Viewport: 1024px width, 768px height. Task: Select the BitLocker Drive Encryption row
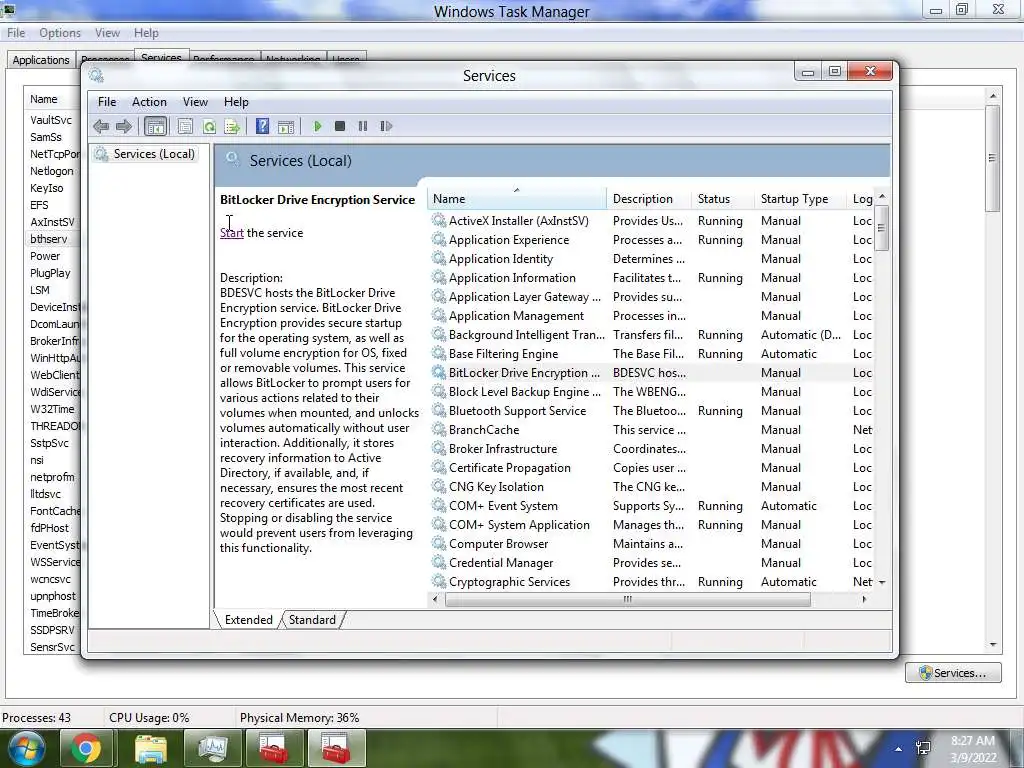650,373
